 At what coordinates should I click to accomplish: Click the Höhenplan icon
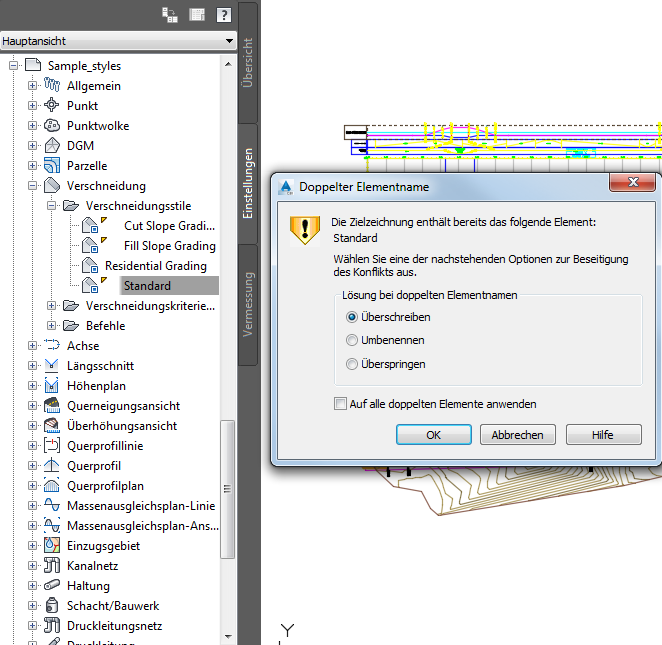click(52, 385)
